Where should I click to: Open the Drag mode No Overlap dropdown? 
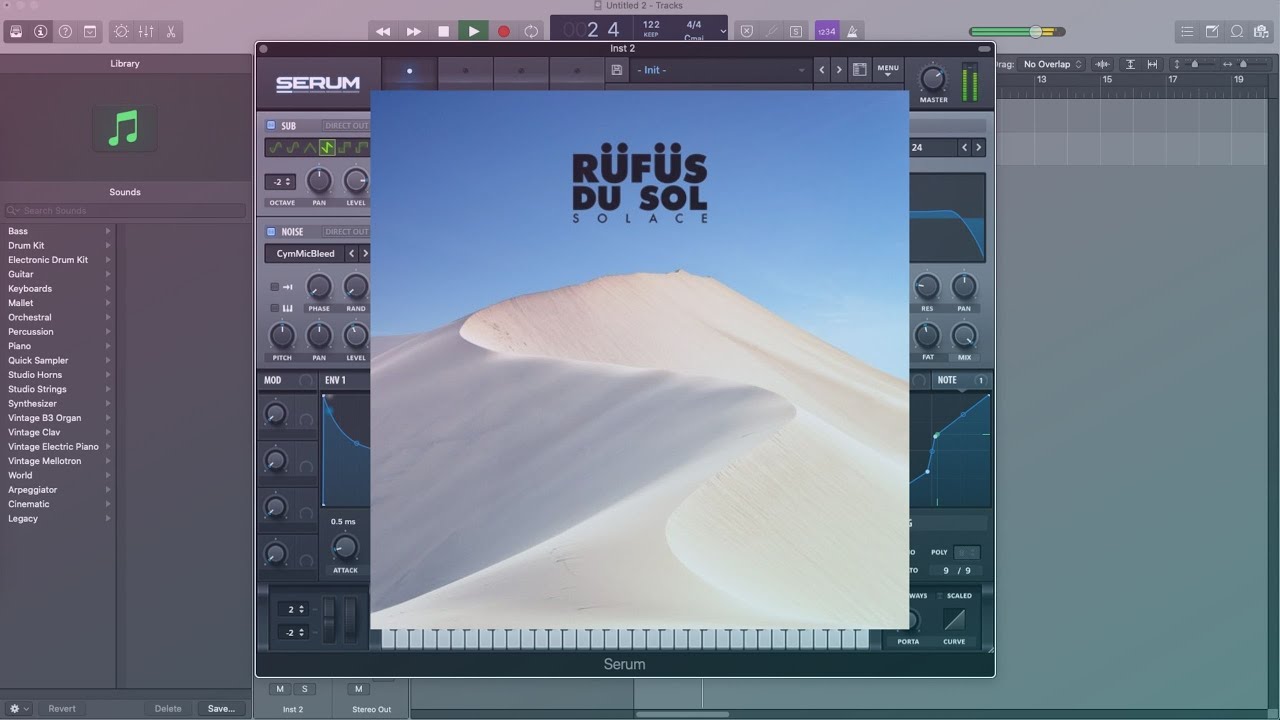coord(1052,64)
